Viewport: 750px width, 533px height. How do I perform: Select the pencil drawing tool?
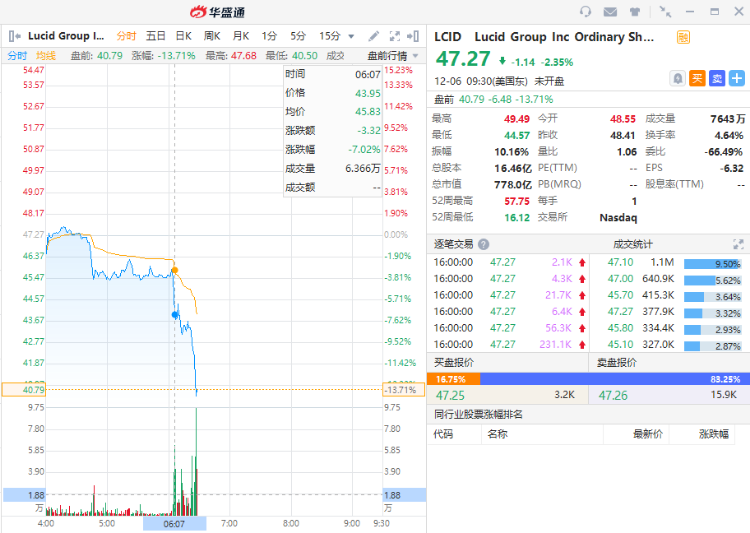374,36
